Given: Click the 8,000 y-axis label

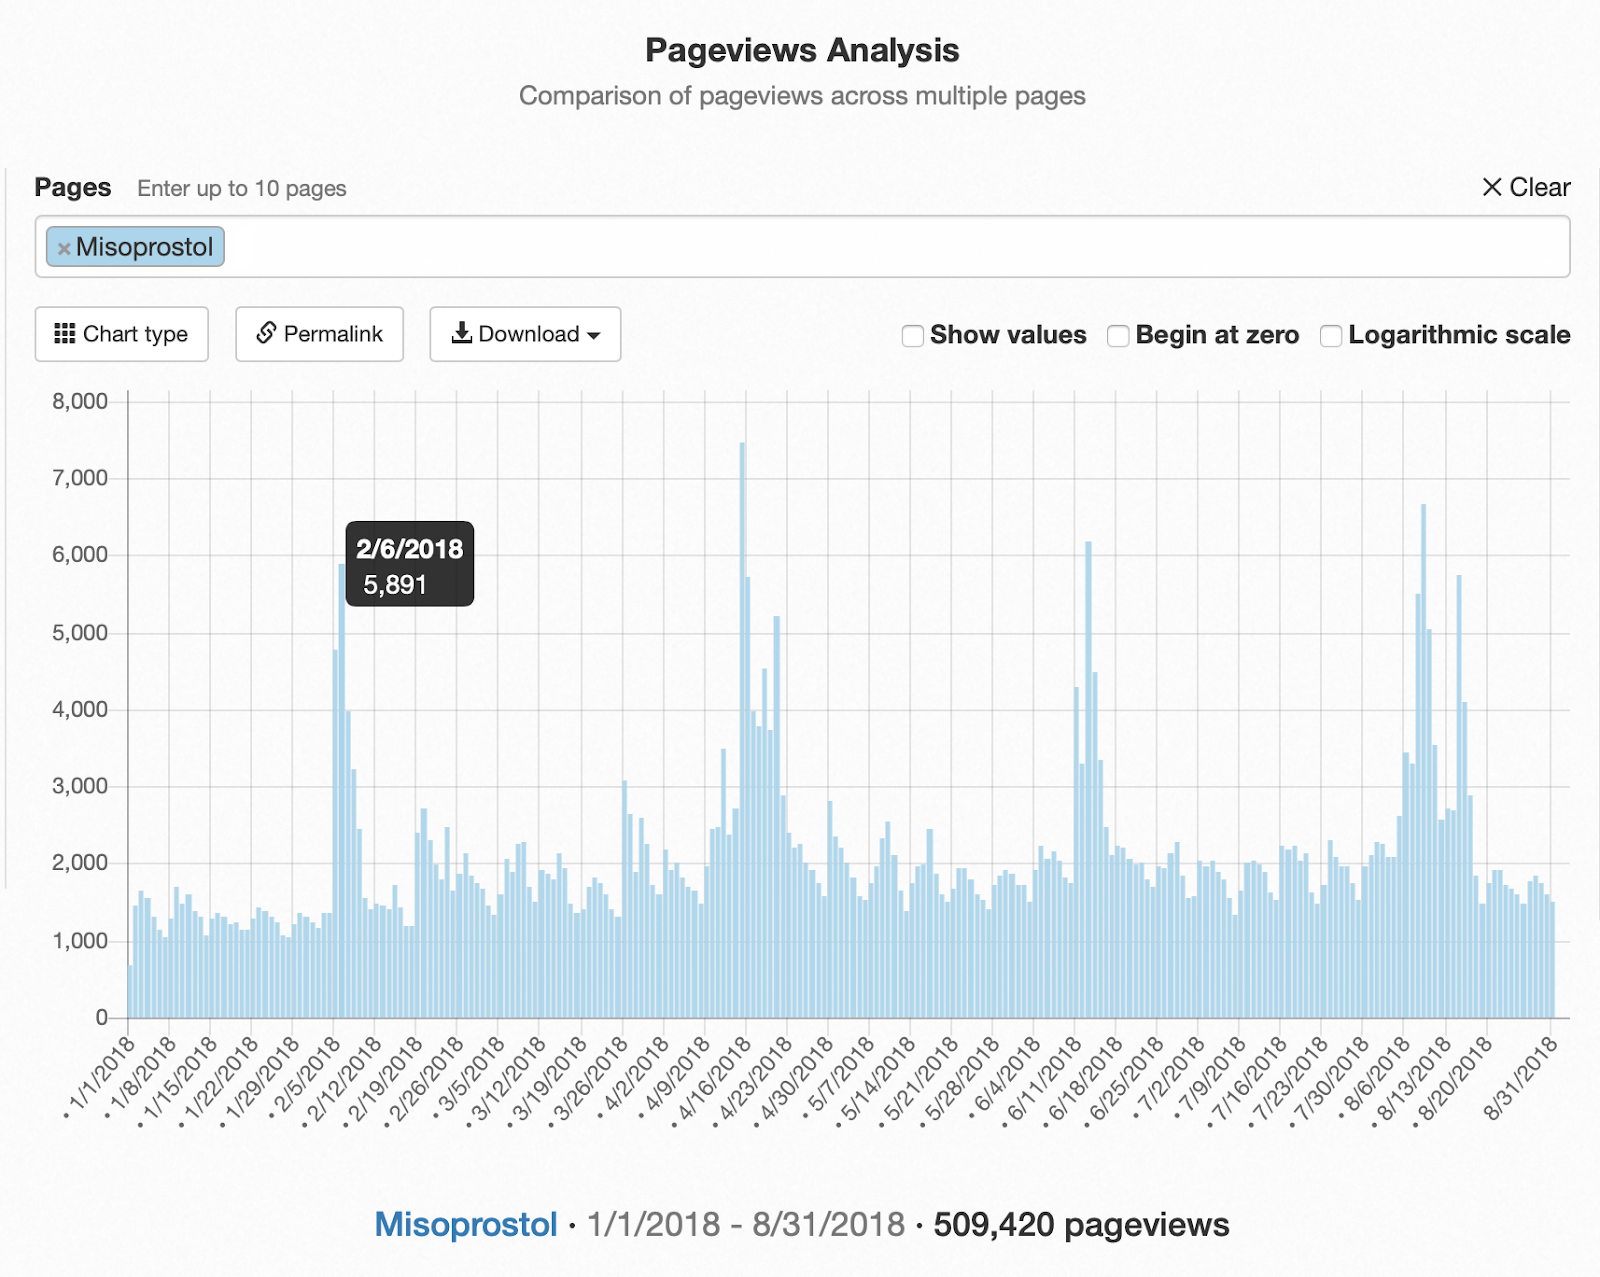Looking at the screenshot, I should (x=80, y=402).
